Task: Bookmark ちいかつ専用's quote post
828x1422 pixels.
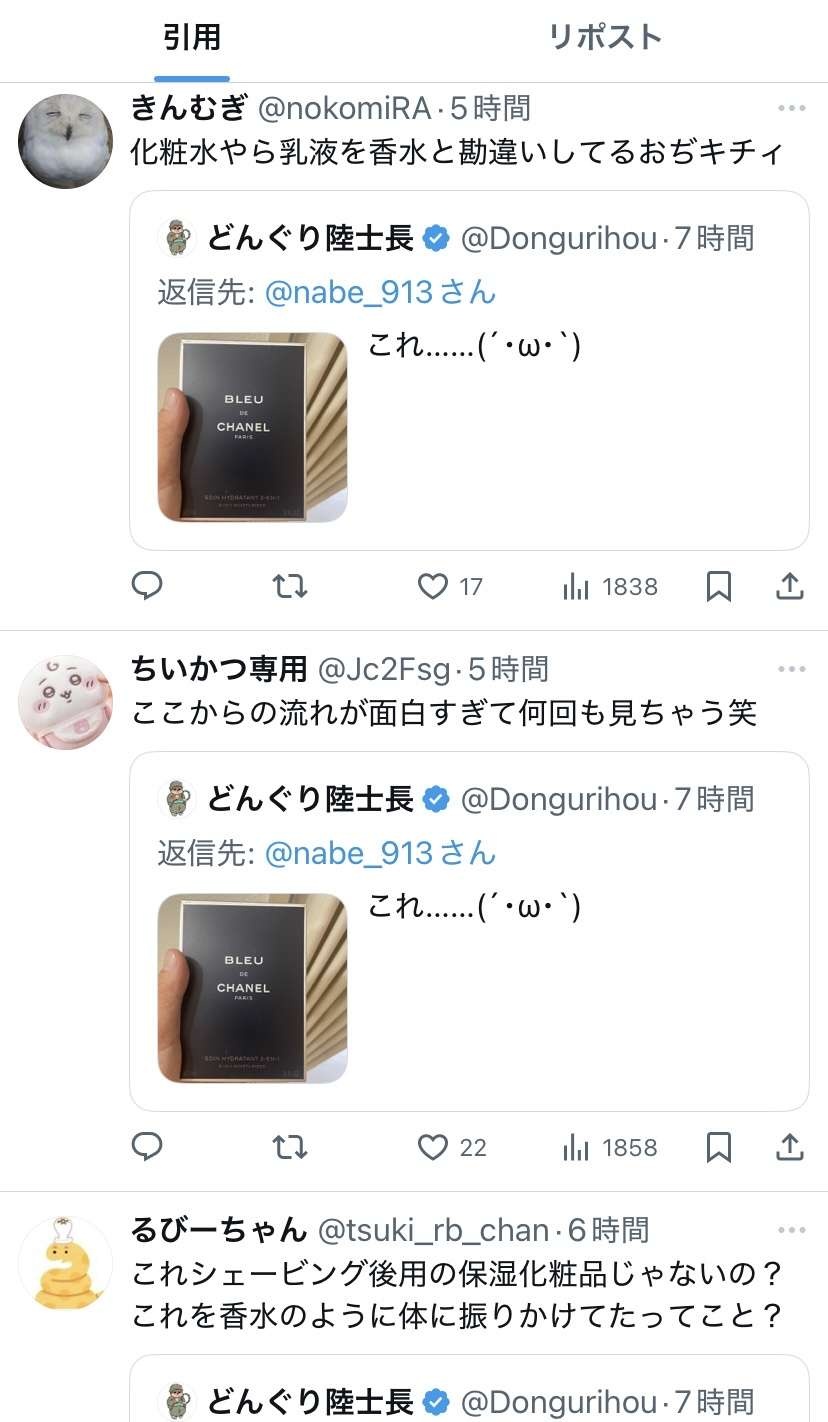Action: (718, 1147)
